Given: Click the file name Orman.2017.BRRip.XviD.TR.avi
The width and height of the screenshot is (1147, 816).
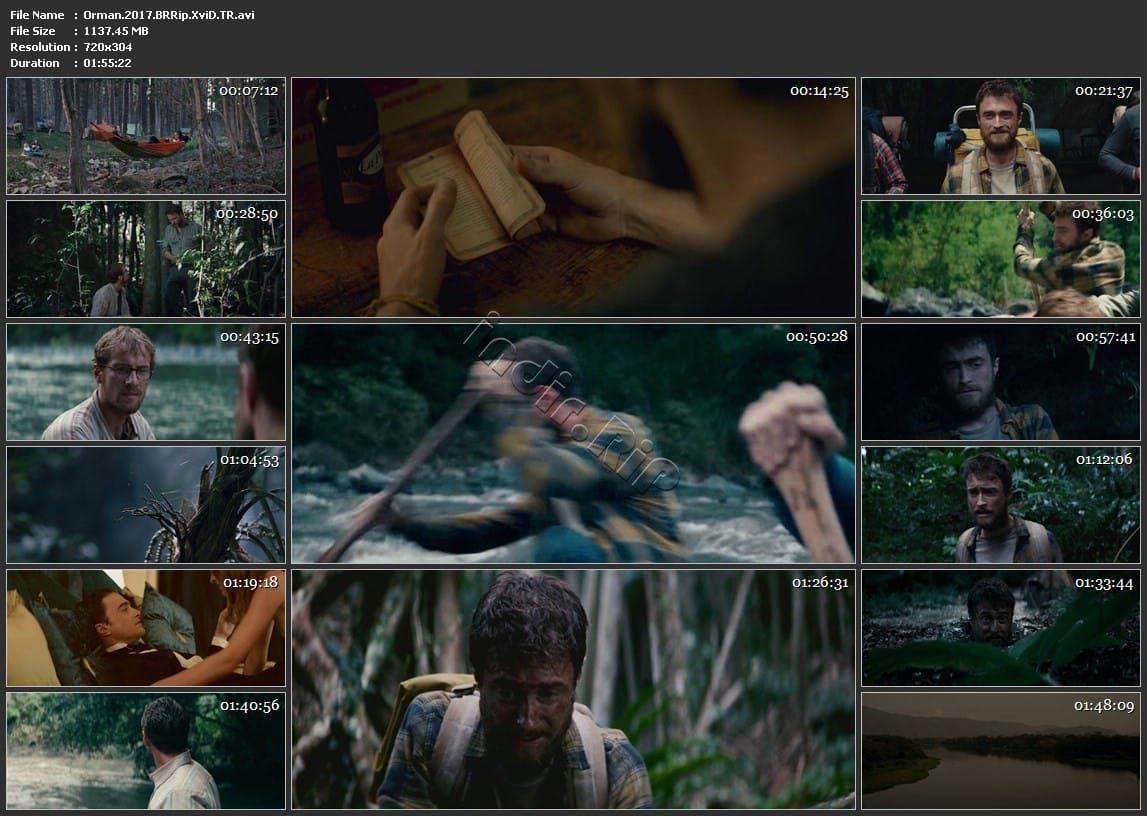Looking at the screenshot, I should (169, 15).
